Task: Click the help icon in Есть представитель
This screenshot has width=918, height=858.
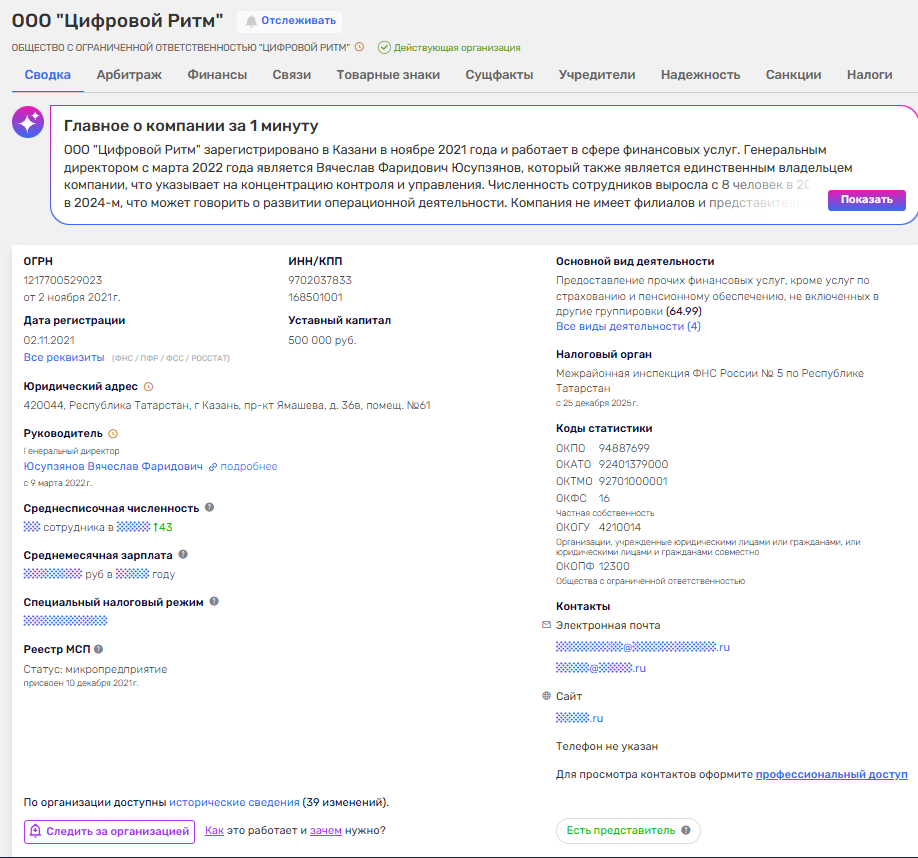Action: tap(686, 830)
